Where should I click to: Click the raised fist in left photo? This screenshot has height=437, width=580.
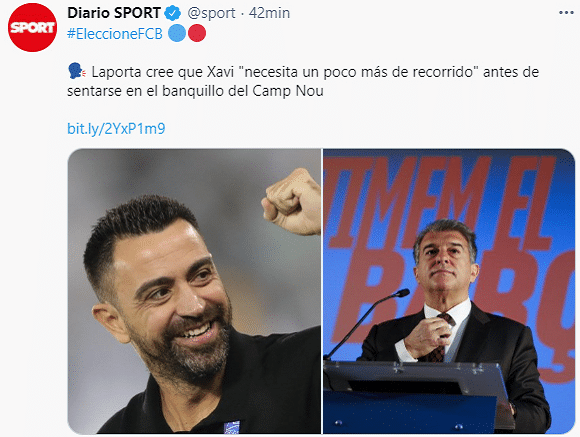coord(292,202)
